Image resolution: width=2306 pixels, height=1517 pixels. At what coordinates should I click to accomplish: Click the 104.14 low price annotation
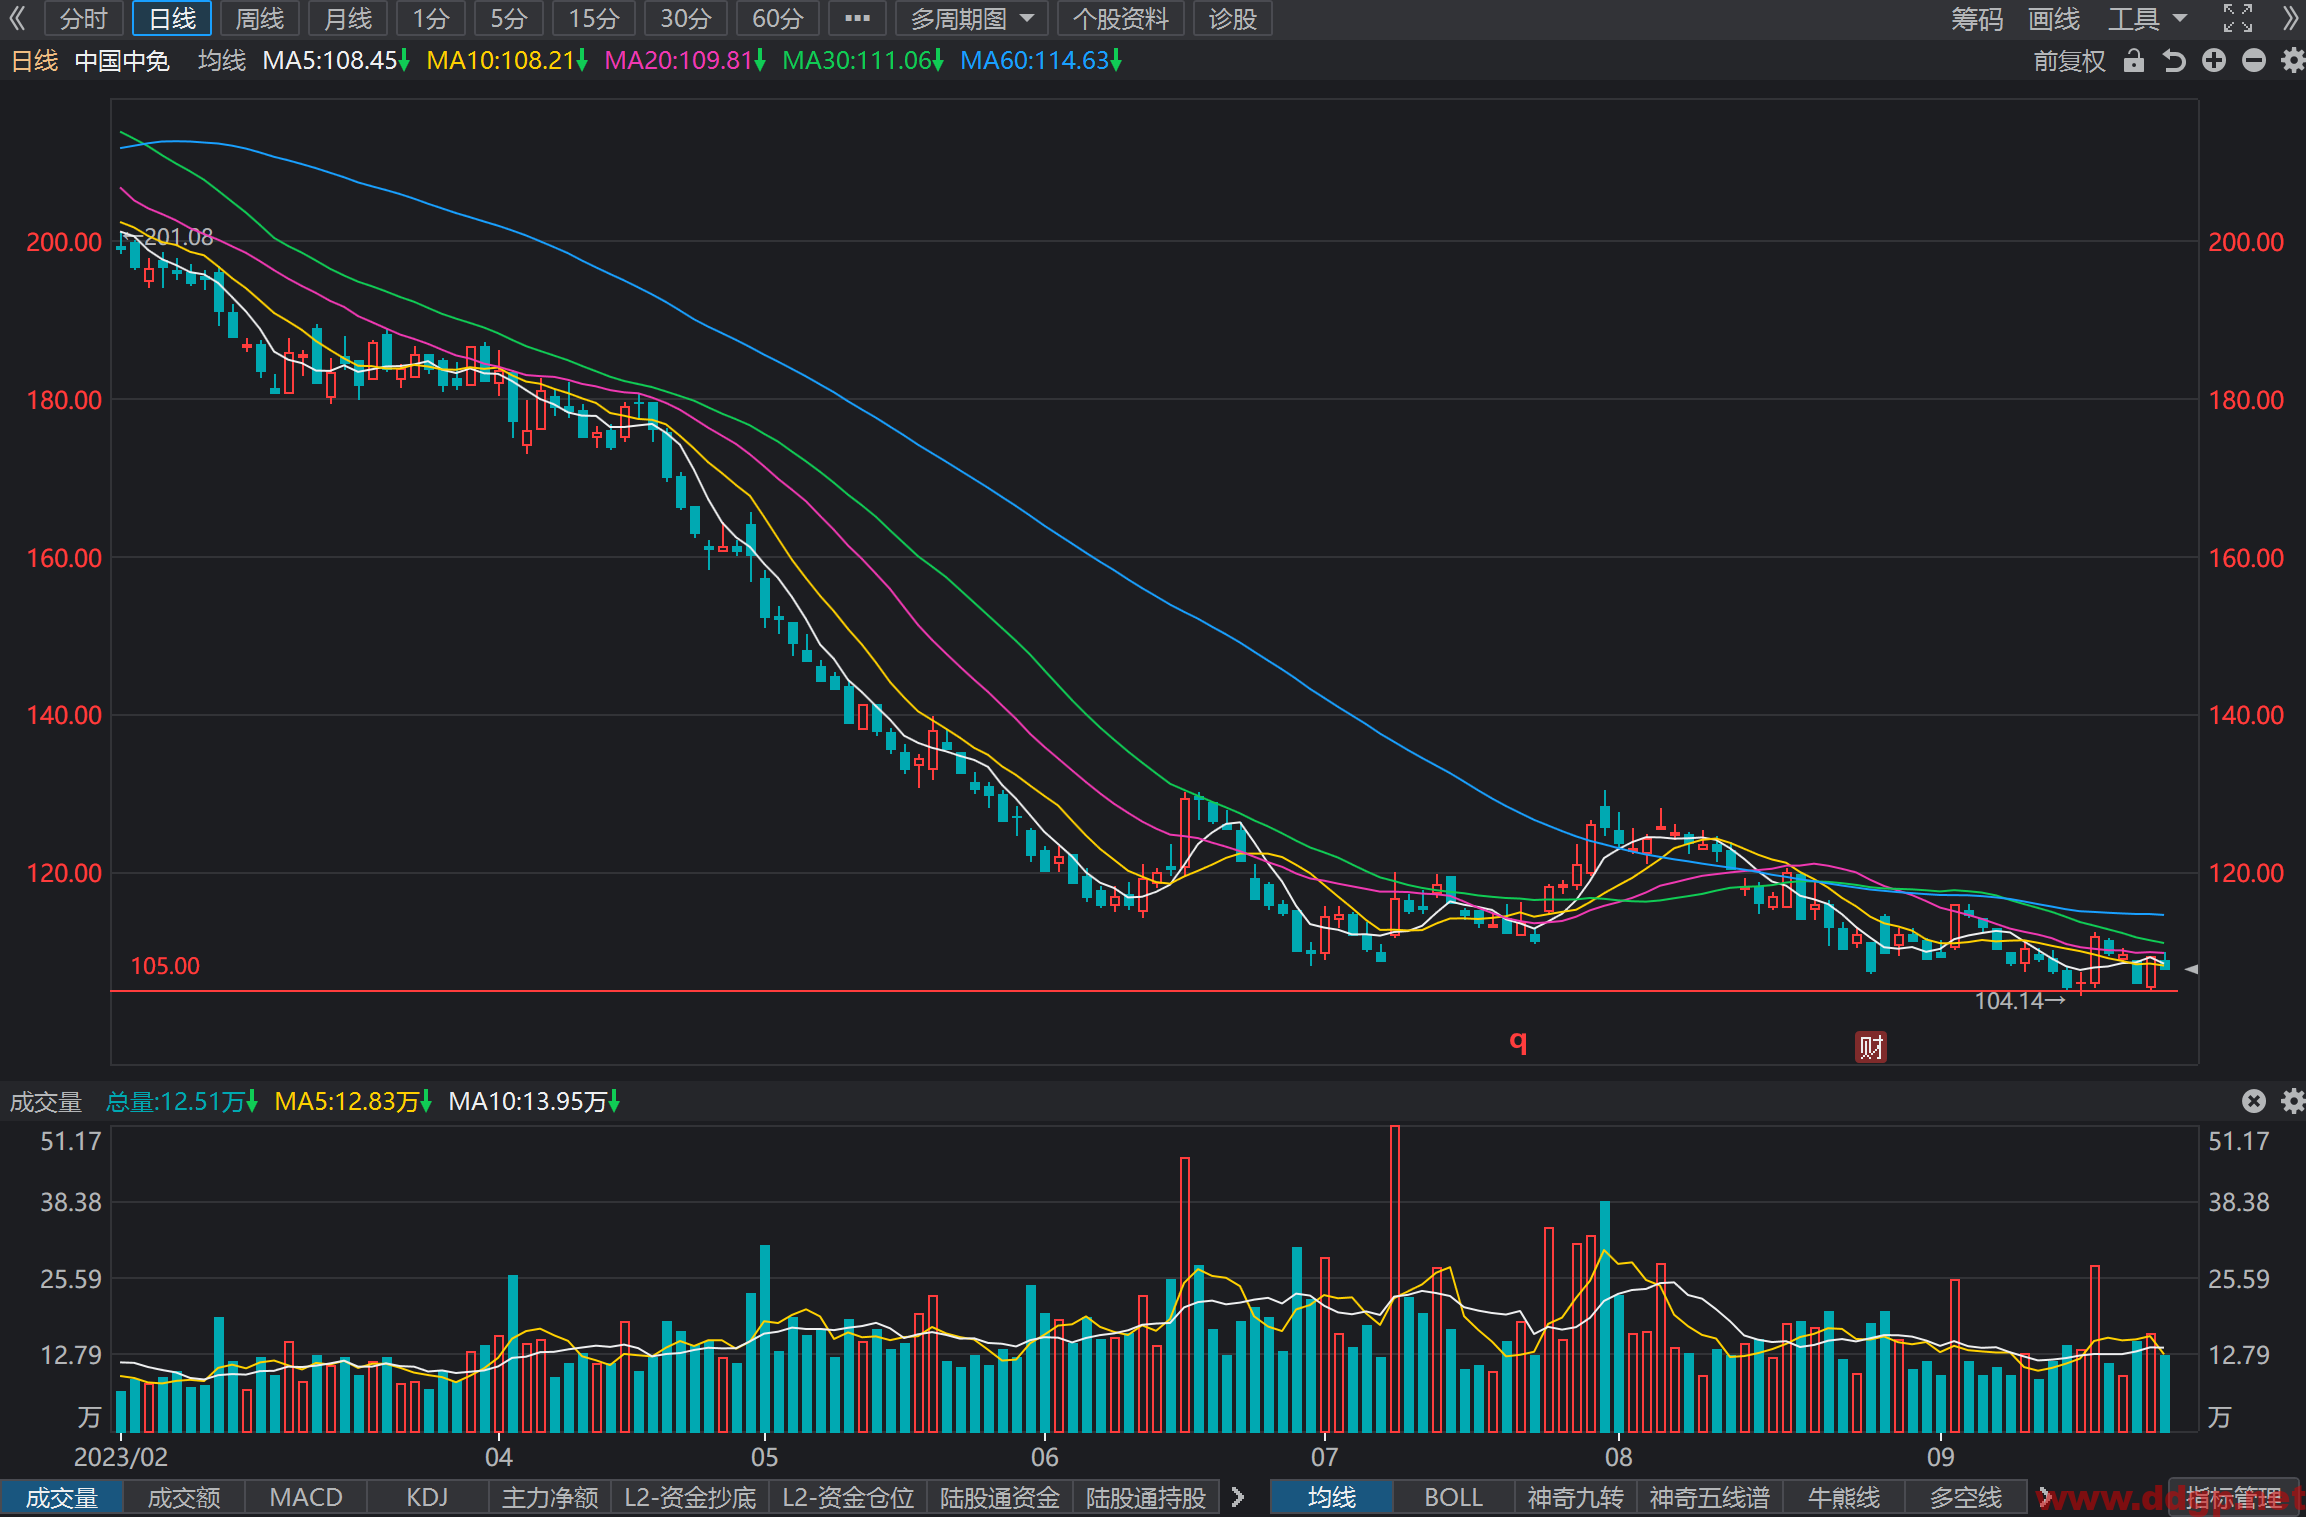(2009, 1001)
